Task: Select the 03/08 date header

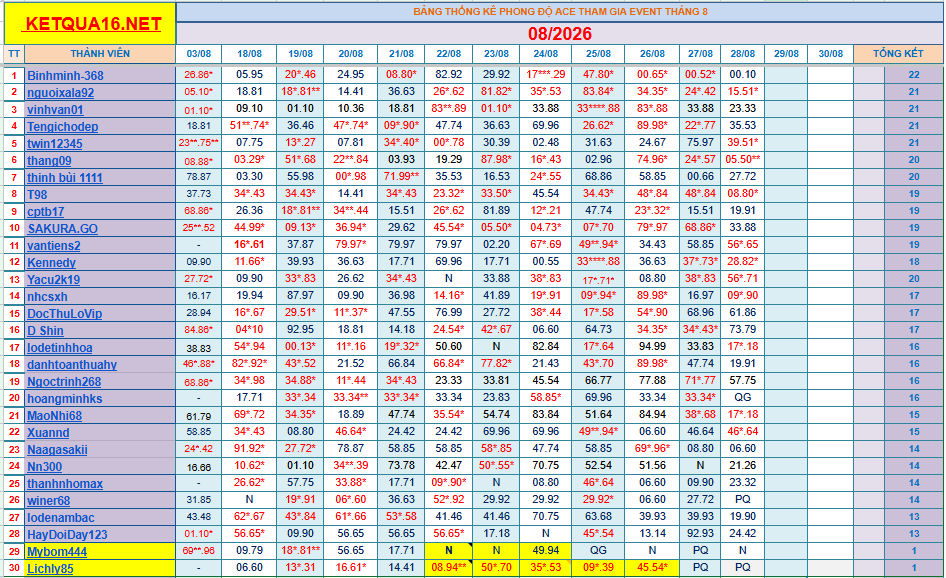Action: pos(198,54)
